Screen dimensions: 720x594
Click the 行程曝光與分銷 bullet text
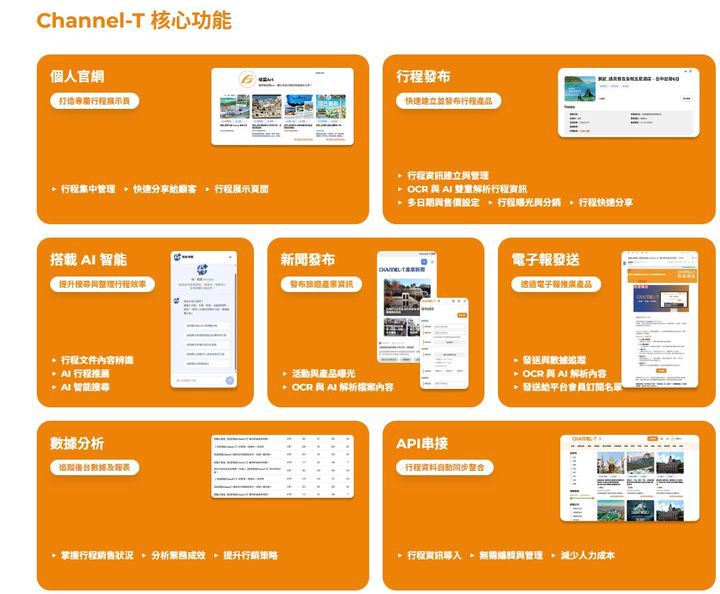[x=529, y=202]
